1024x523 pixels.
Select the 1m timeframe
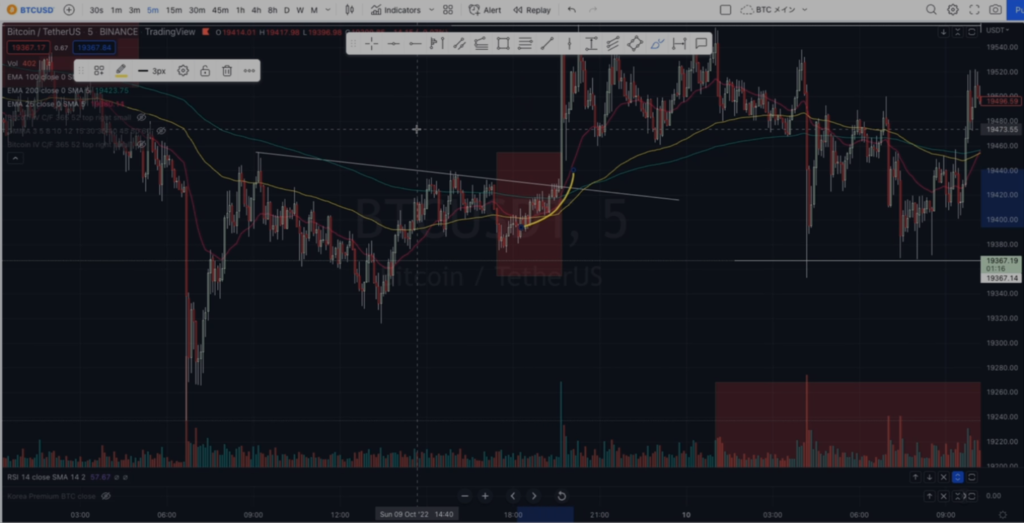coord(116,10)
